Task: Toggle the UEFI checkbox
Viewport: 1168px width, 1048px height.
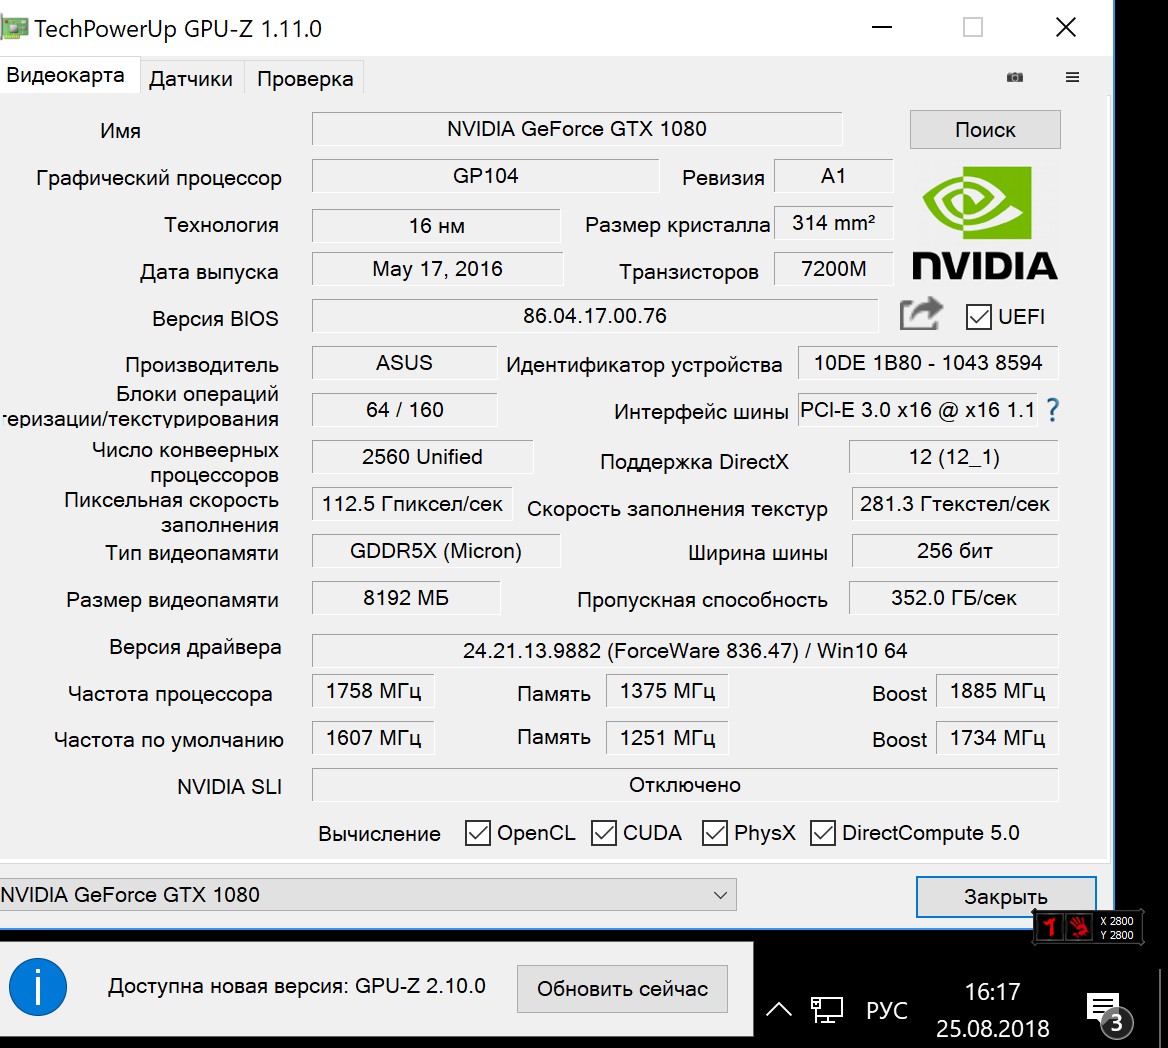Action: (x=978, y=317)
